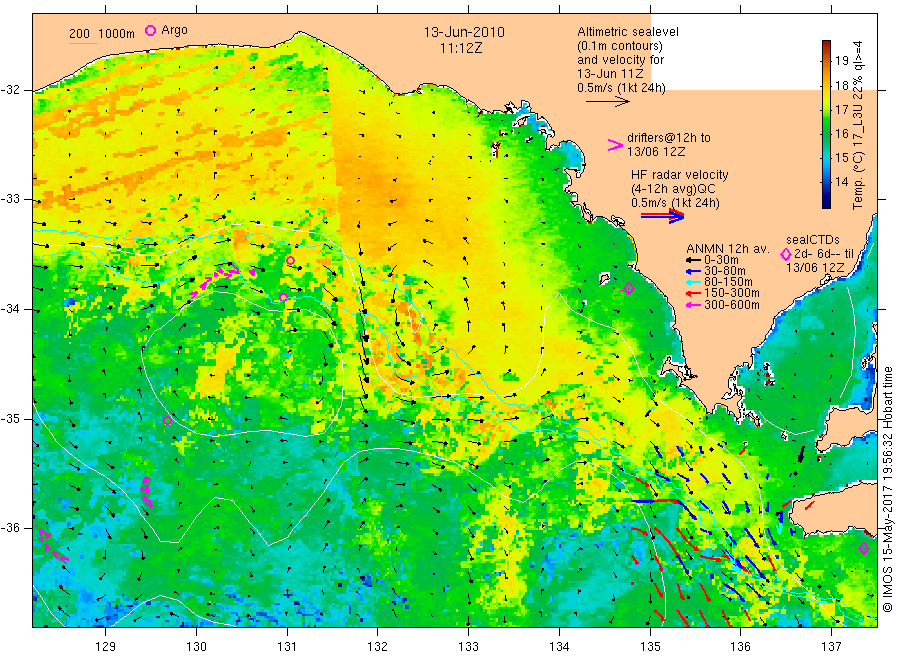Image resolution: width=900 pixels, height=660 pixels.
Task: Click the 135 longitude axis label
Action: [650, 647]
